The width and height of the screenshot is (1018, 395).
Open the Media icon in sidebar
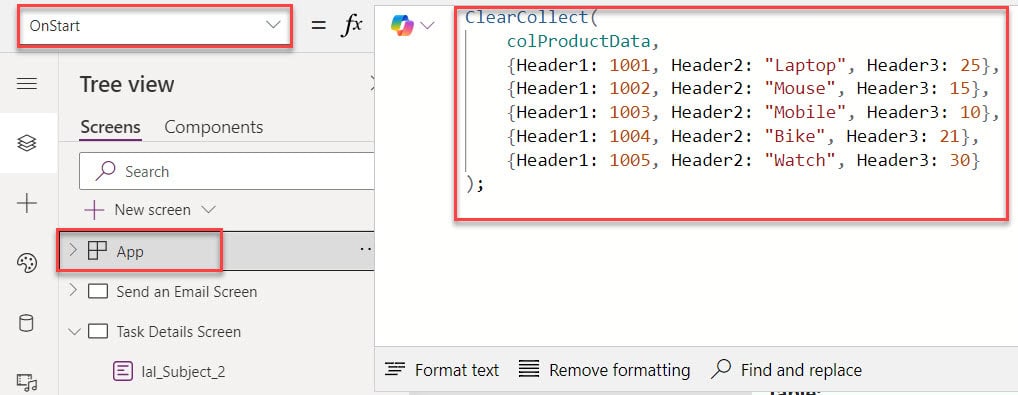(27, 382)
